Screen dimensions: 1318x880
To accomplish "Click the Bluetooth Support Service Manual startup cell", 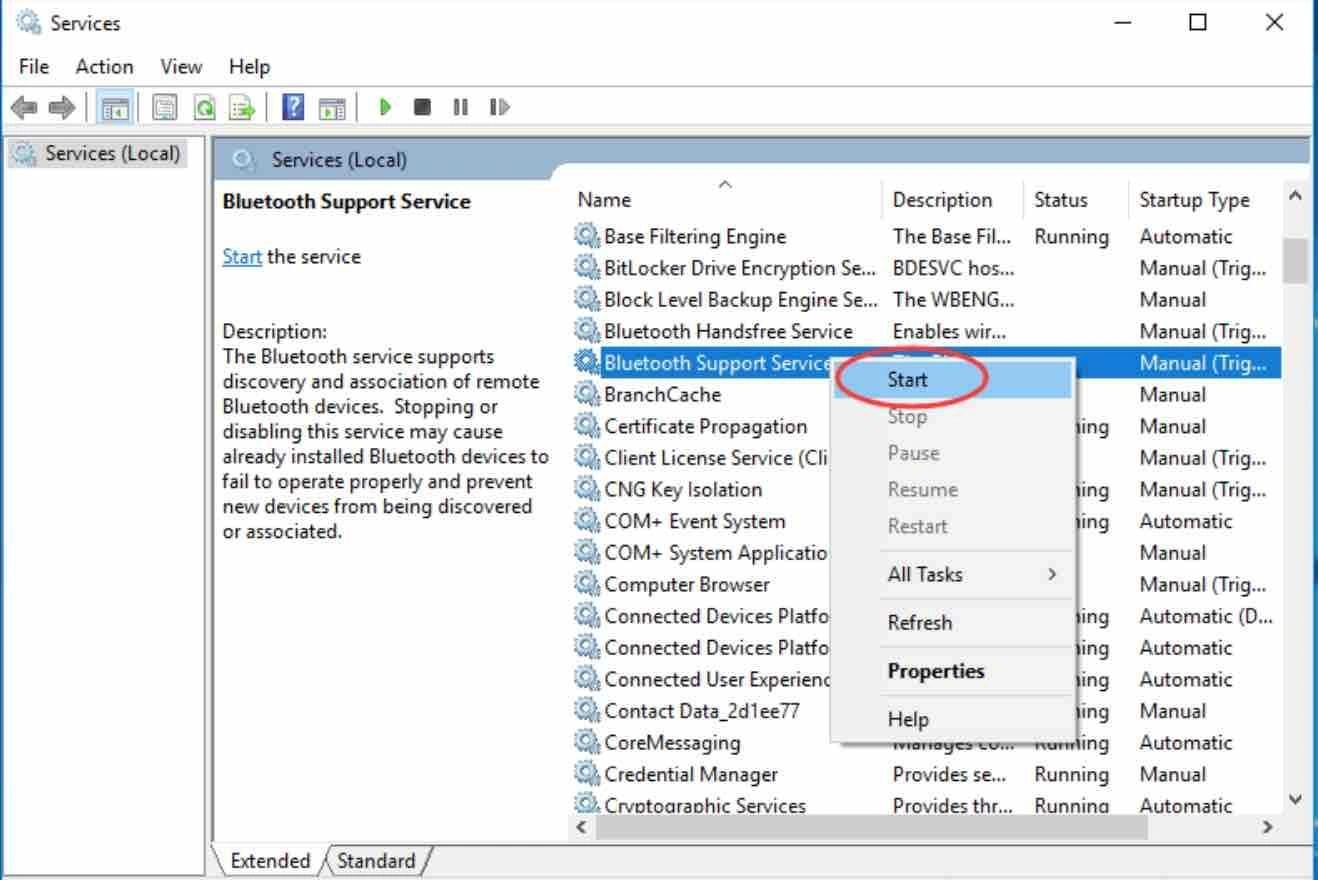I will [1203, 363].
